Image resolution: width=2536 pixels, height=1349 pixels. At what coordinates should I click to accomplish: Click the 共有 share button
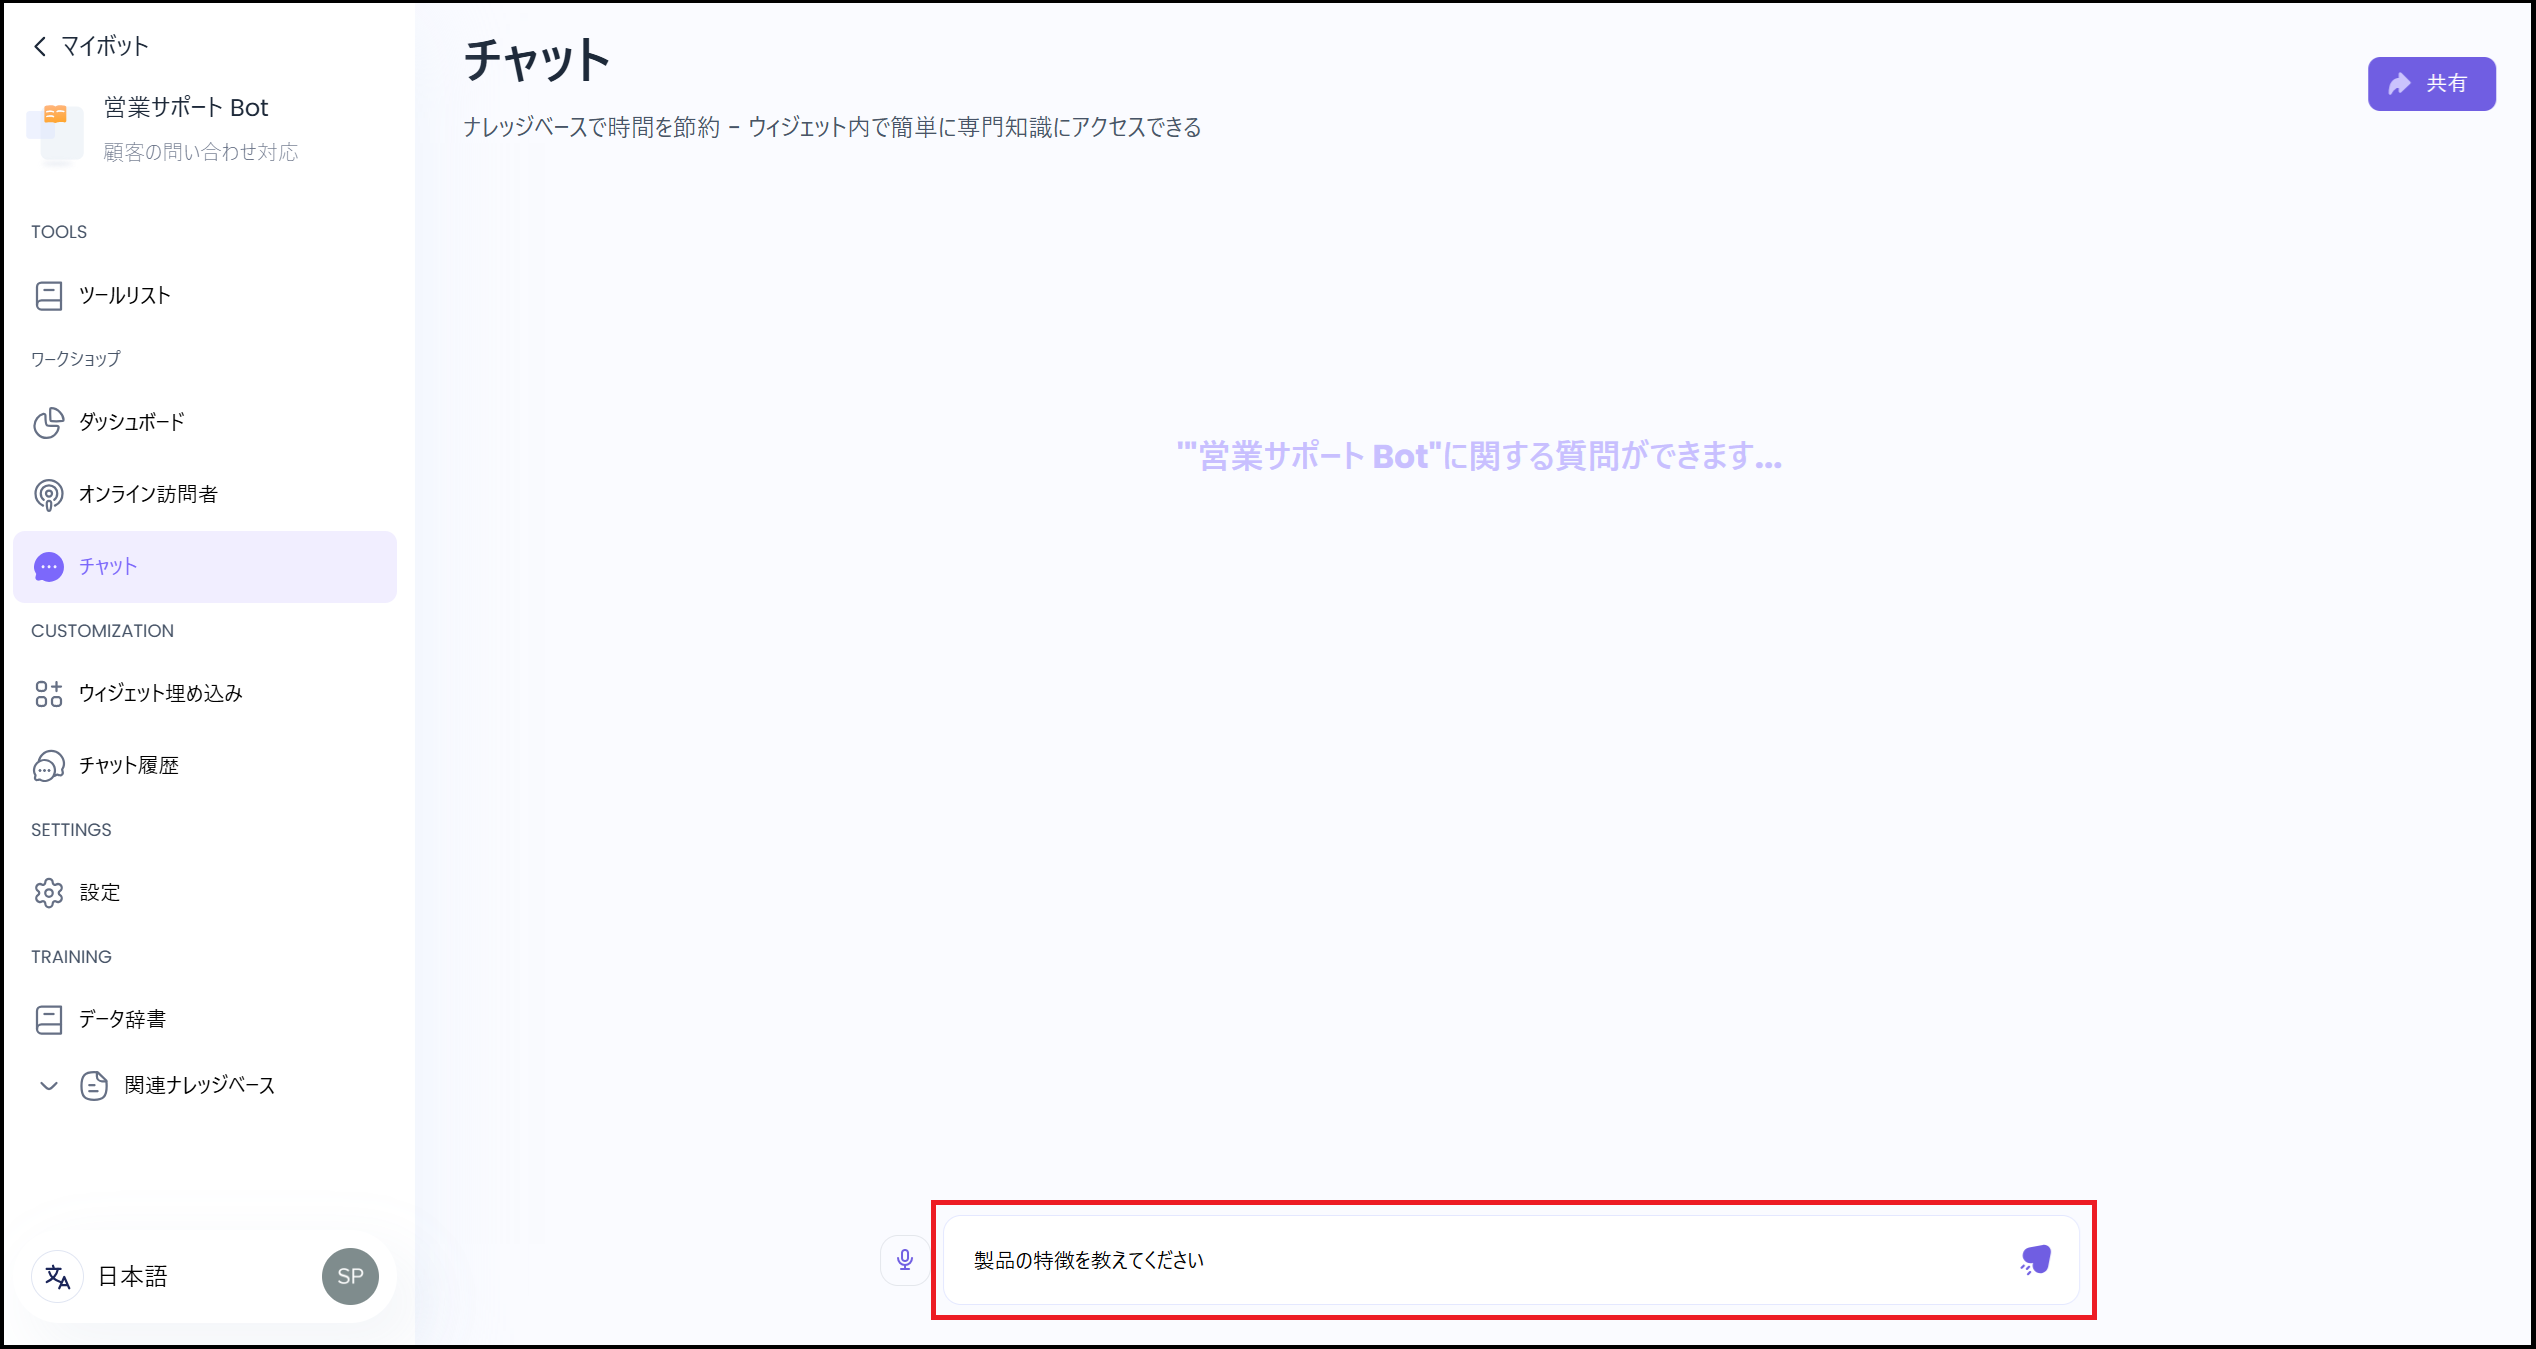(2431, 84)
